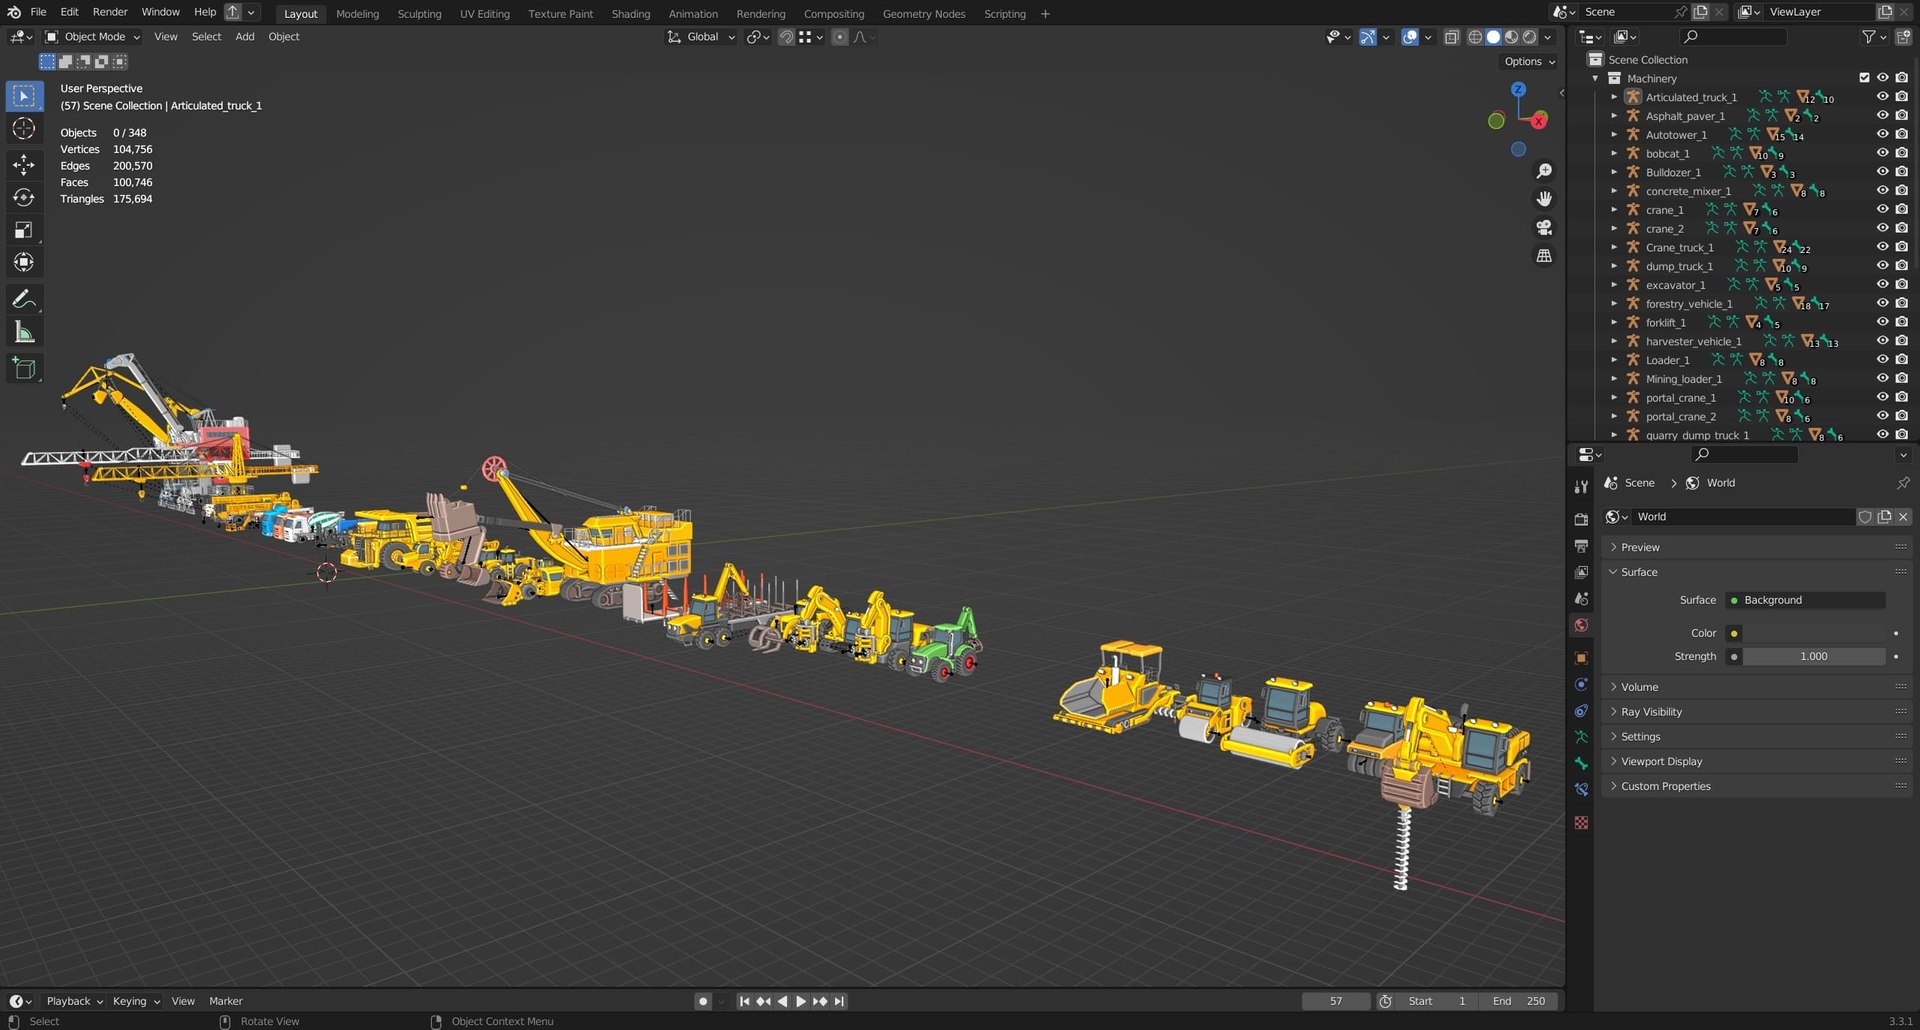The width and height of the screenshot is (1920, 1030).
Task: Toggle auto keying record button
Action: [x=703, y=1001]
